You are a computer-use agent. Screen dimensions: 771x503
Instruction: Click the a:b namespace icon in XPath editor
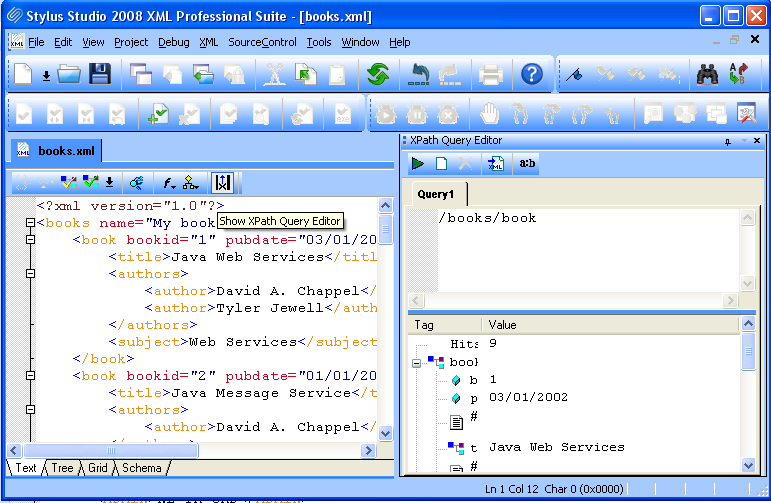point(525,164)
